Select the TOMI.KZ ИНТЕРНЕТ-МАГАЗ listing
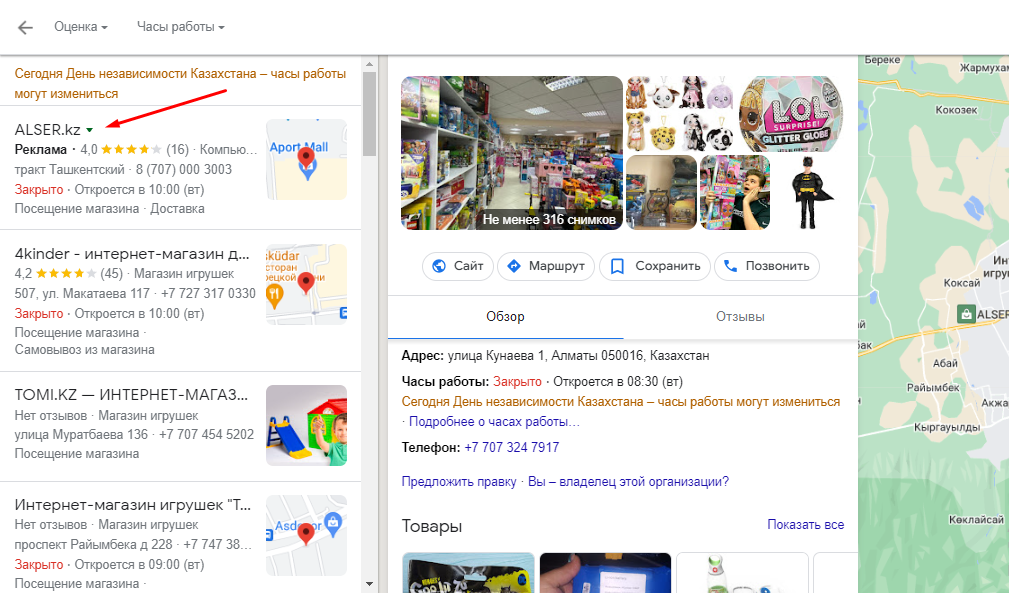 pyautogui.click(x=131, y=395)
